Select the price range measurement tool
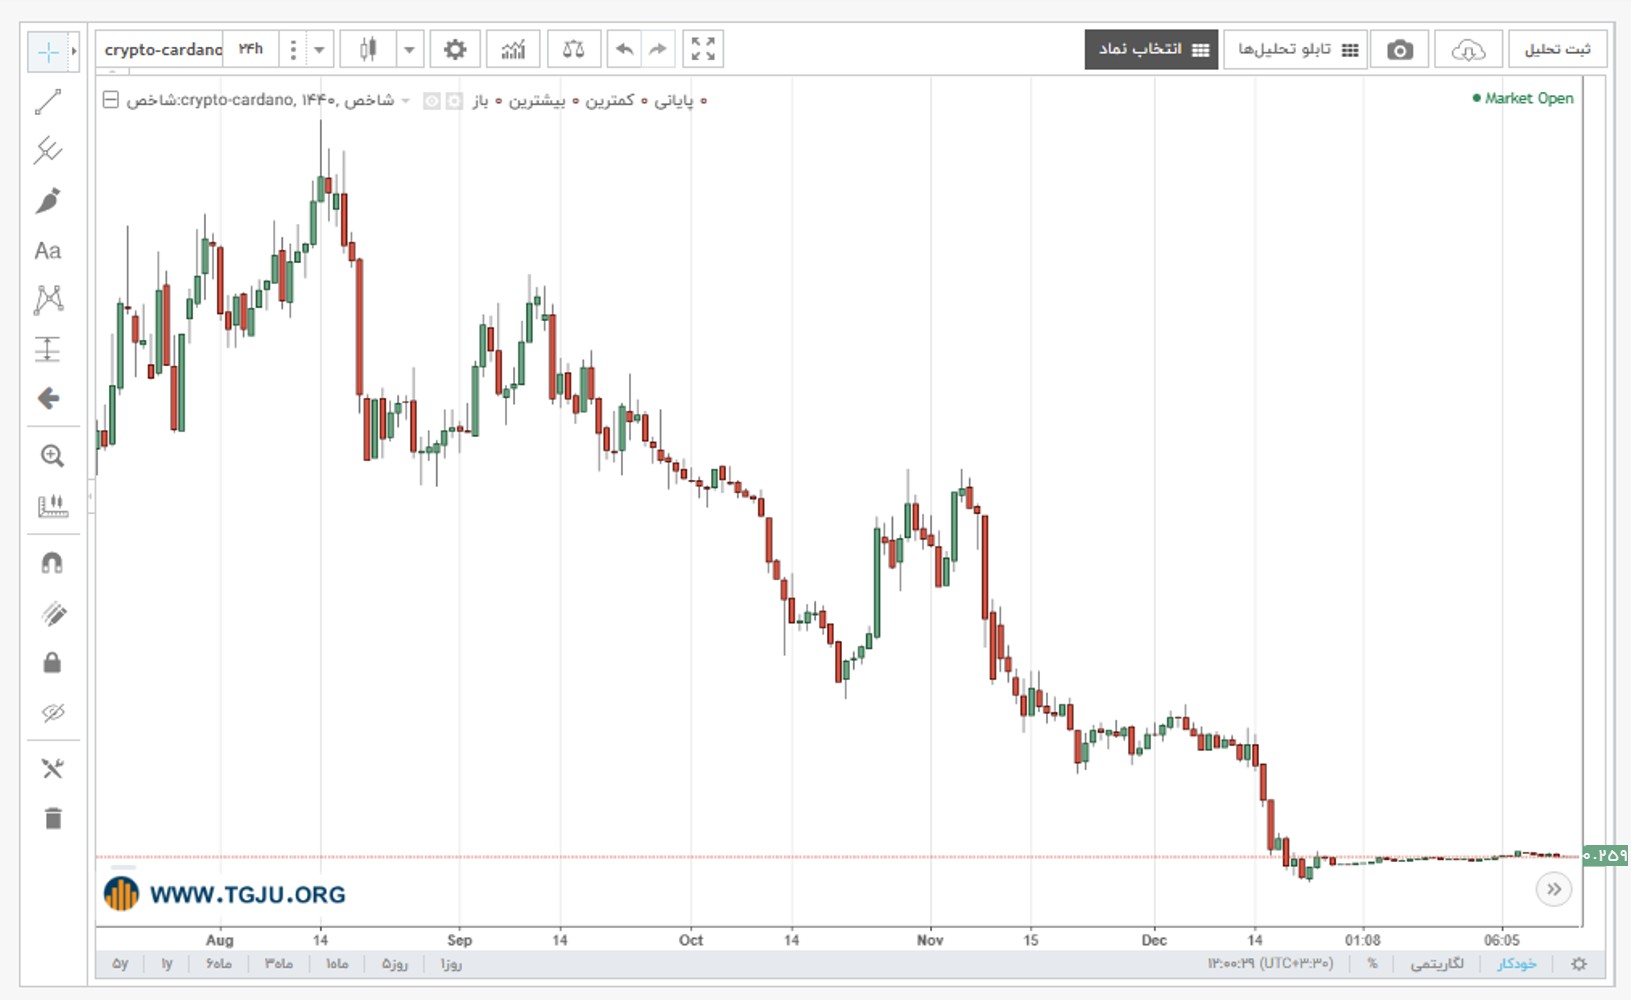Image resolution: width=1631 pixels, height=1000 pixels. point(48,349)
